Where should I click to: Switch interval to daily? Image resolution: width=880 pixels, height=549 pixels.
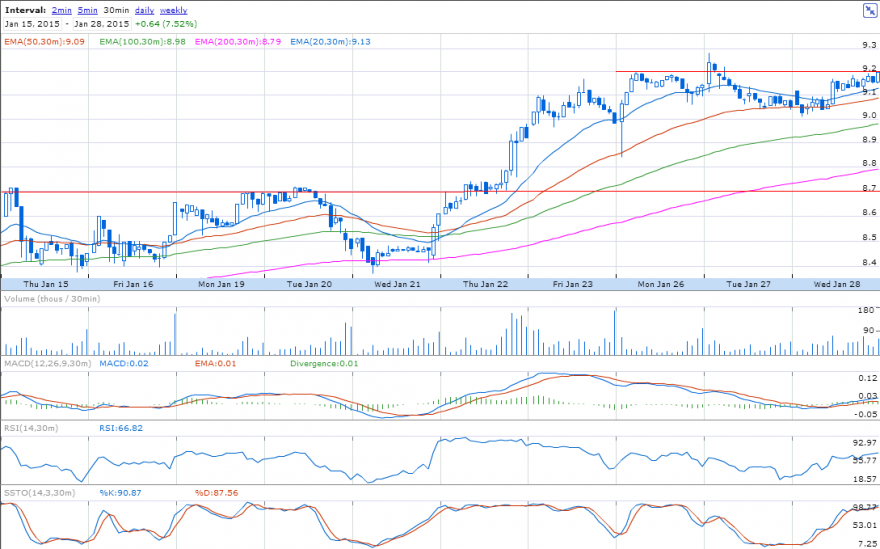click(145, 10)
